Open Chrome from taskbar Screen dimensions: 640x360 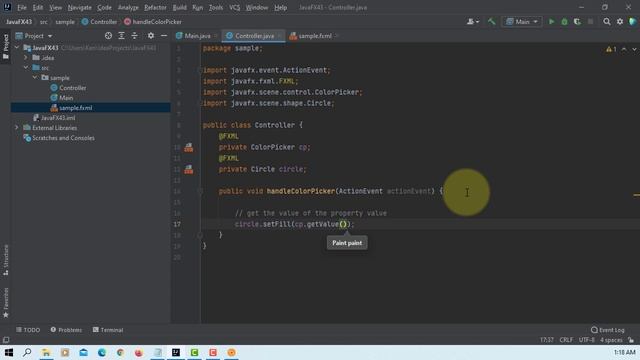120,352
